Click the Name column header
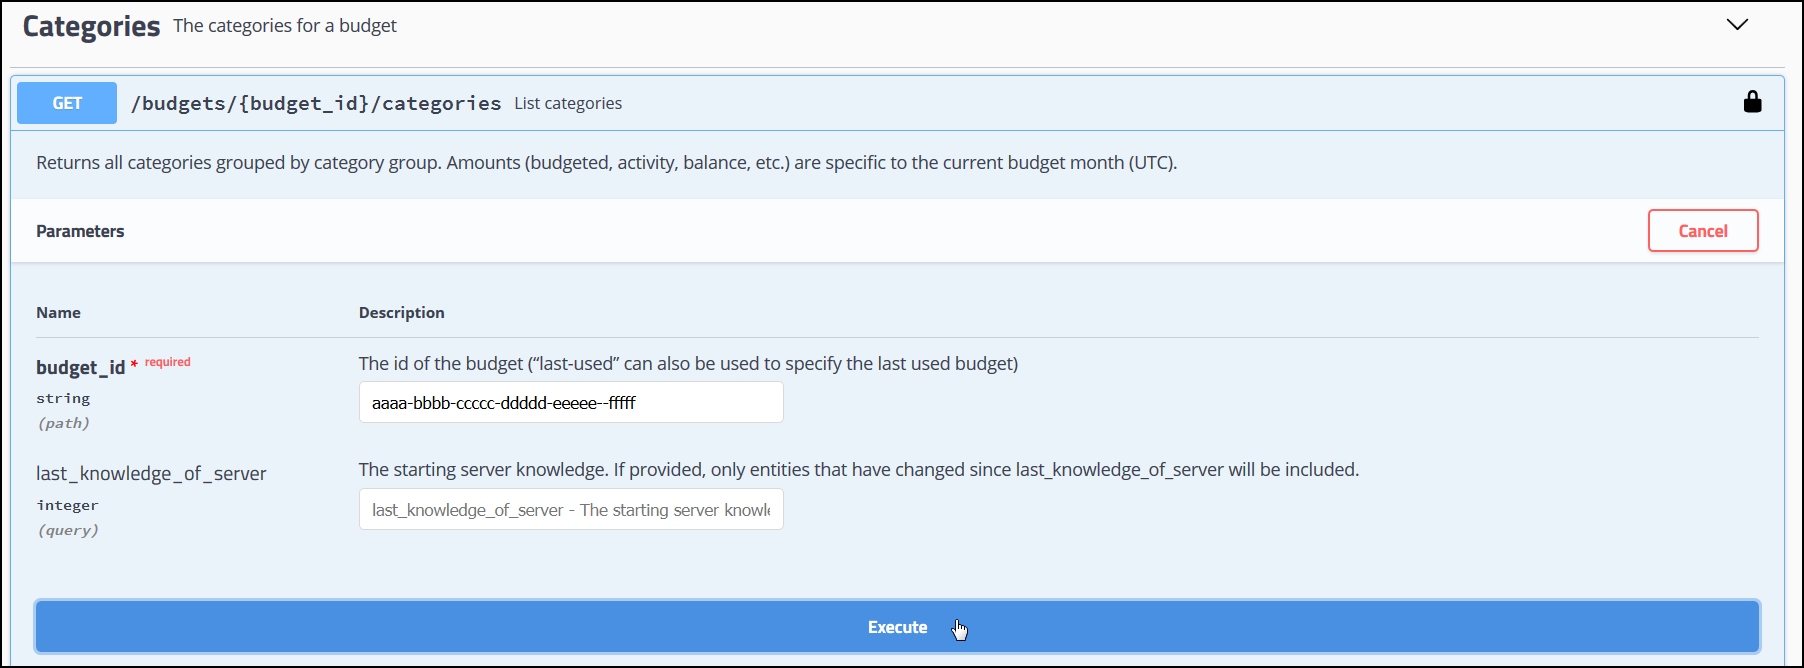The height and width of the screenshot is (668, 1804). pyautogui.click(x=58, y=312)
